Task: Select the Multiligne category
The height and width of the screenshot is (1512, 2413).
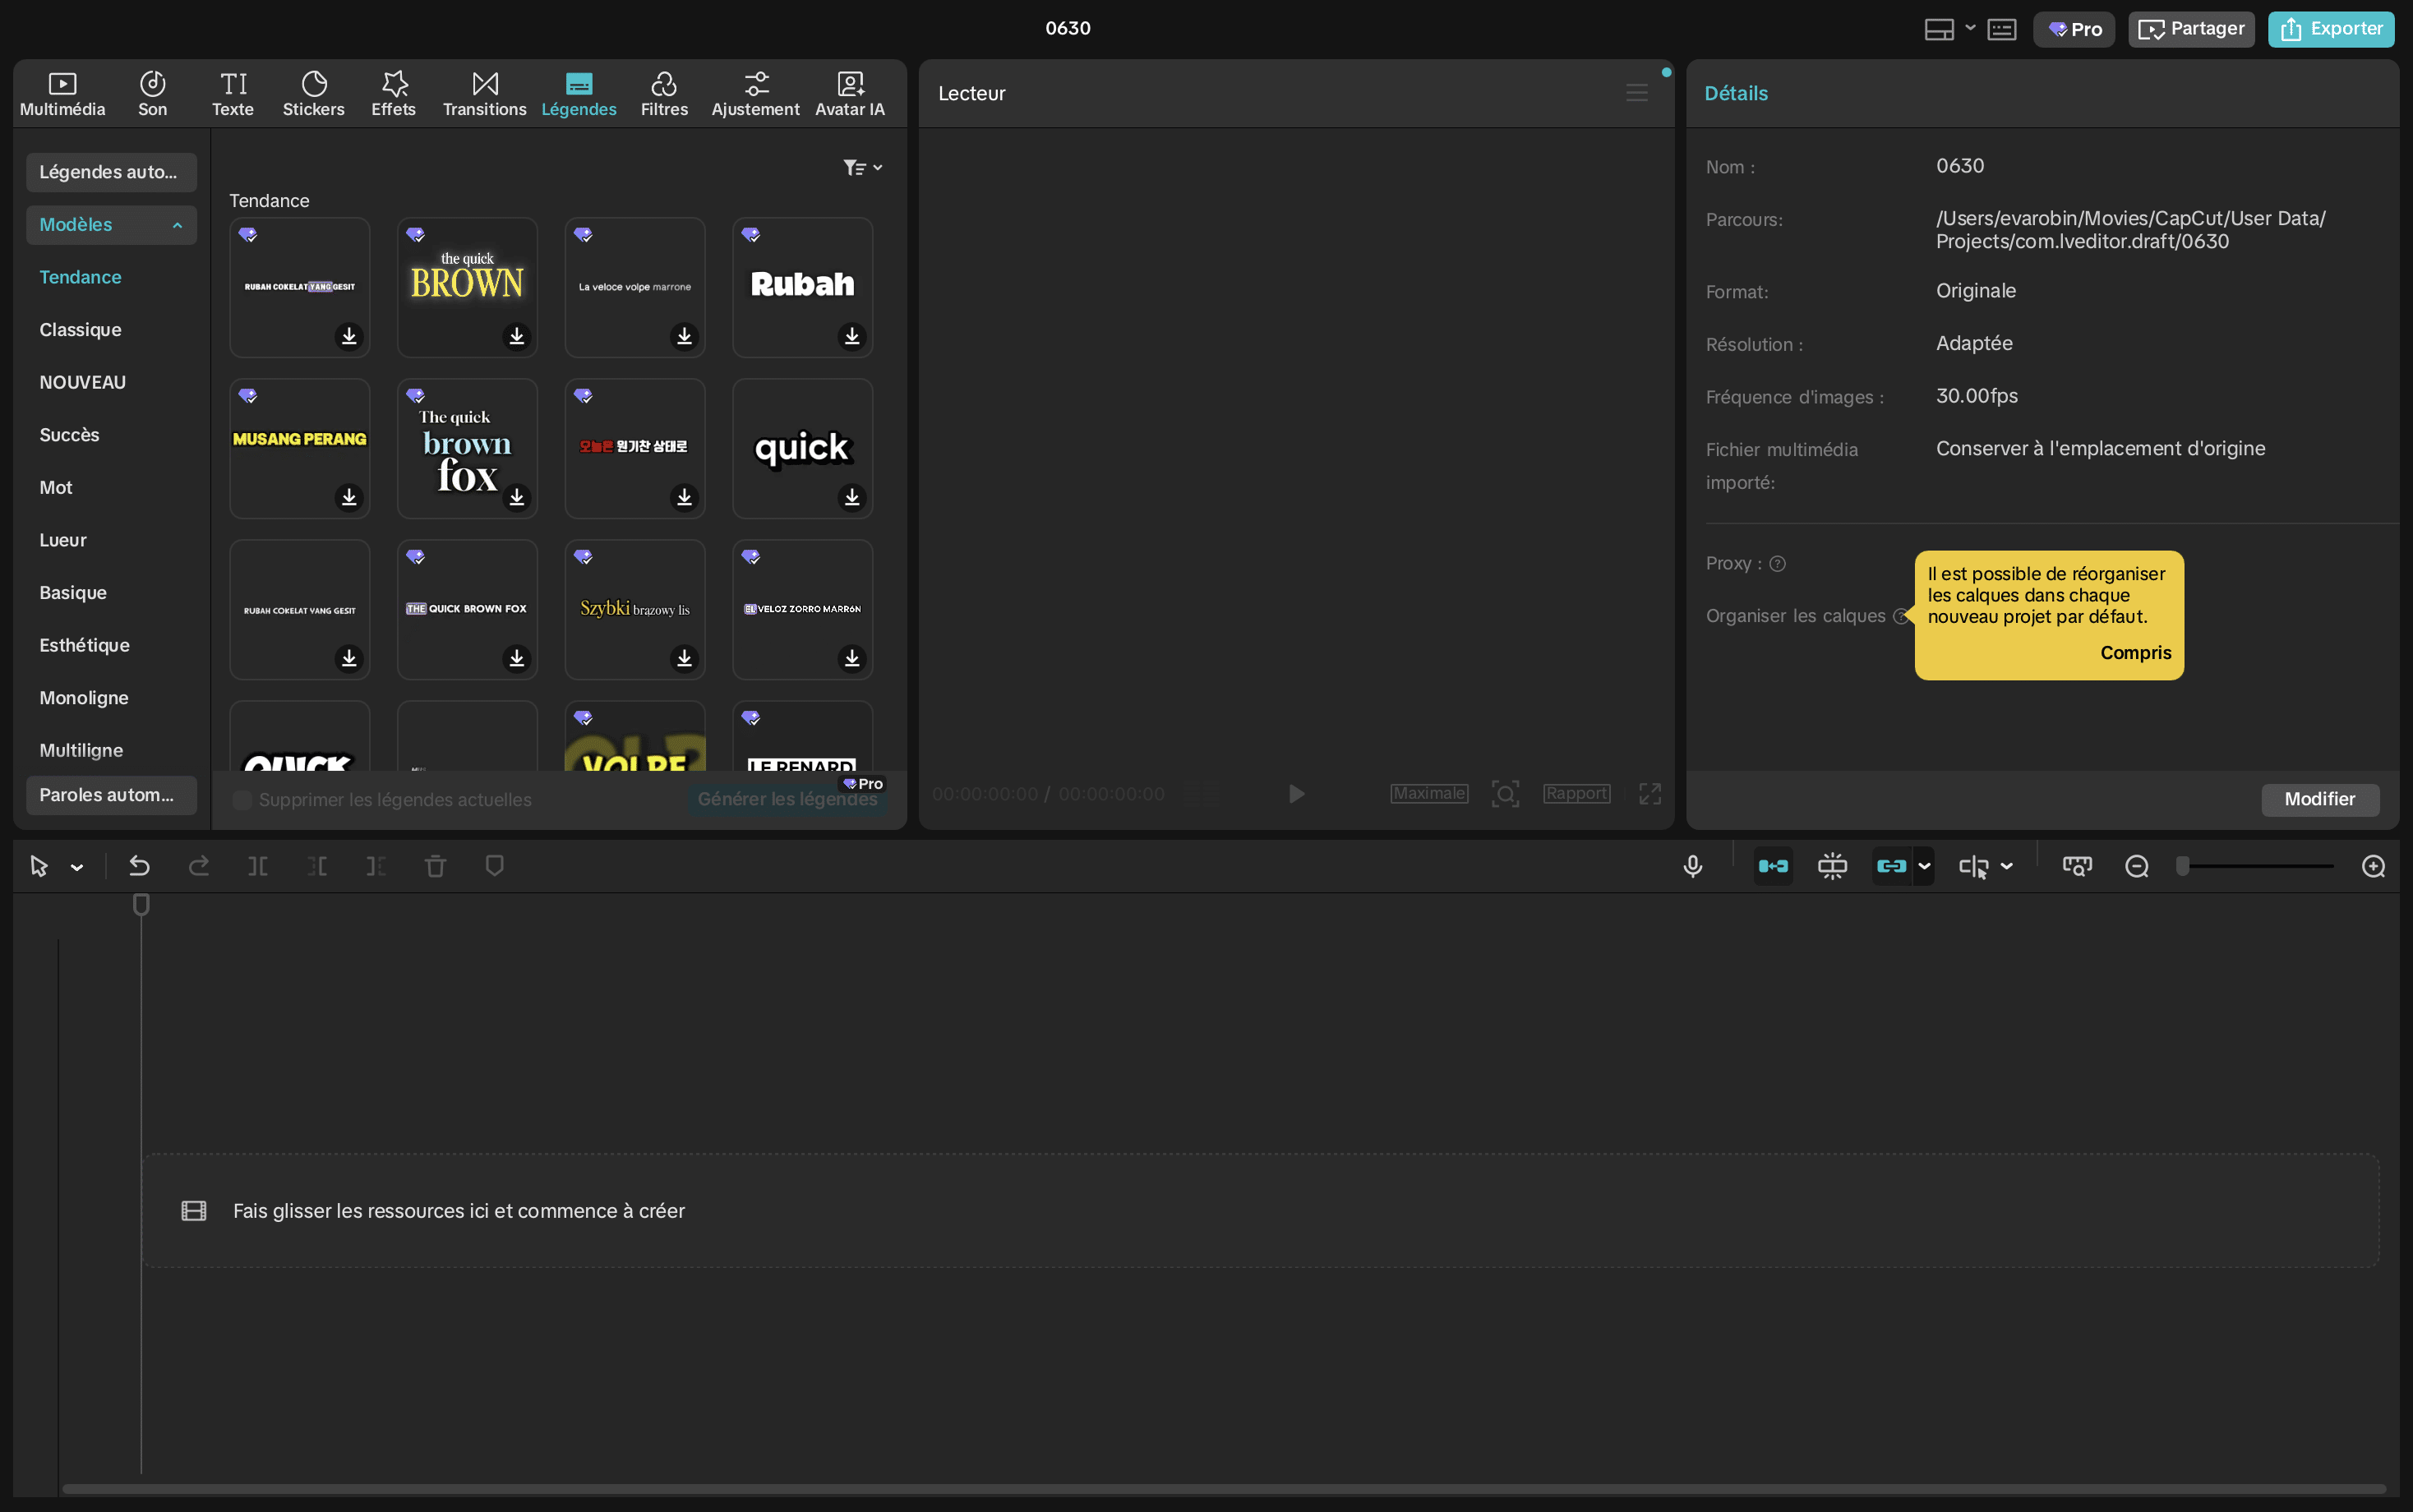Action: (81, 750)
